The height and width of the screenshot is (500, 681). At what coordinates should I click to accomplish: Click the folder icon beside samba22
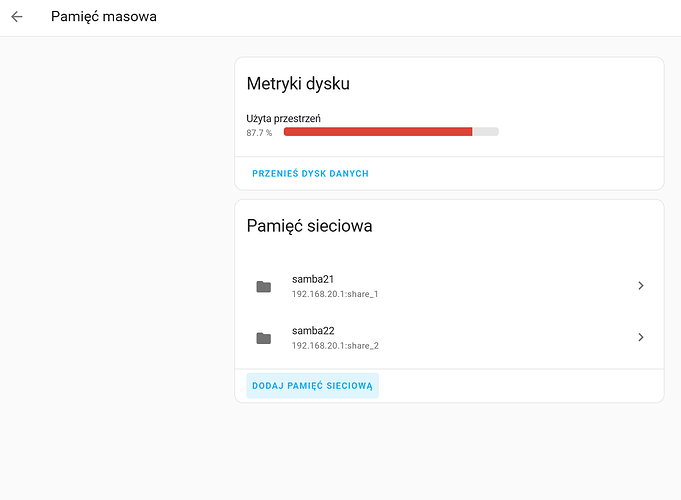(263, 338)
